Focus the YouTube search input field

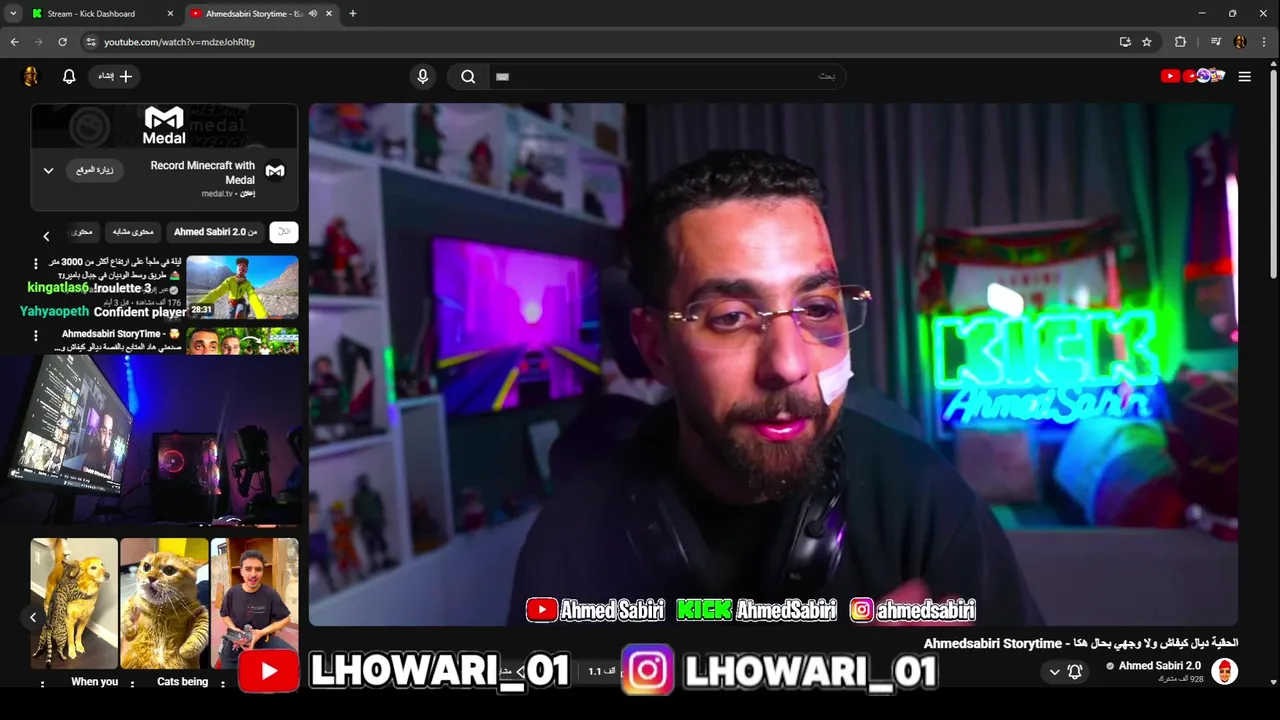tap(666, 76)
